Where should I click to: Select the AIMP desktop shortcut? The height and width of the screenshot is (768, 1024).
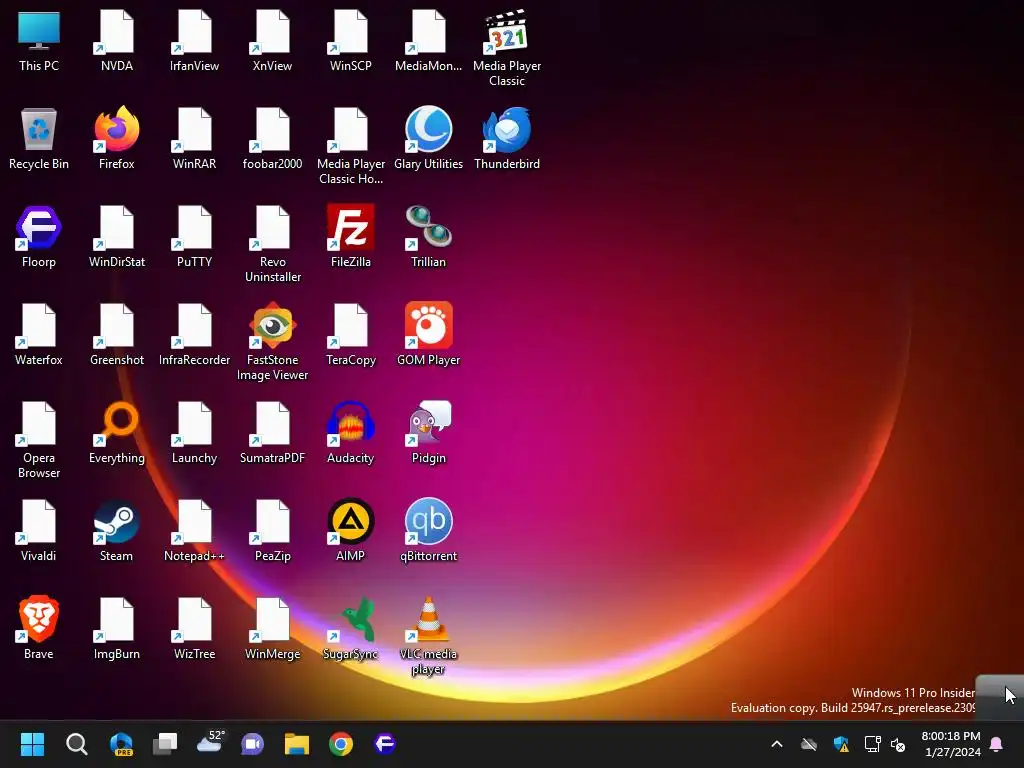tap(351, 531)
